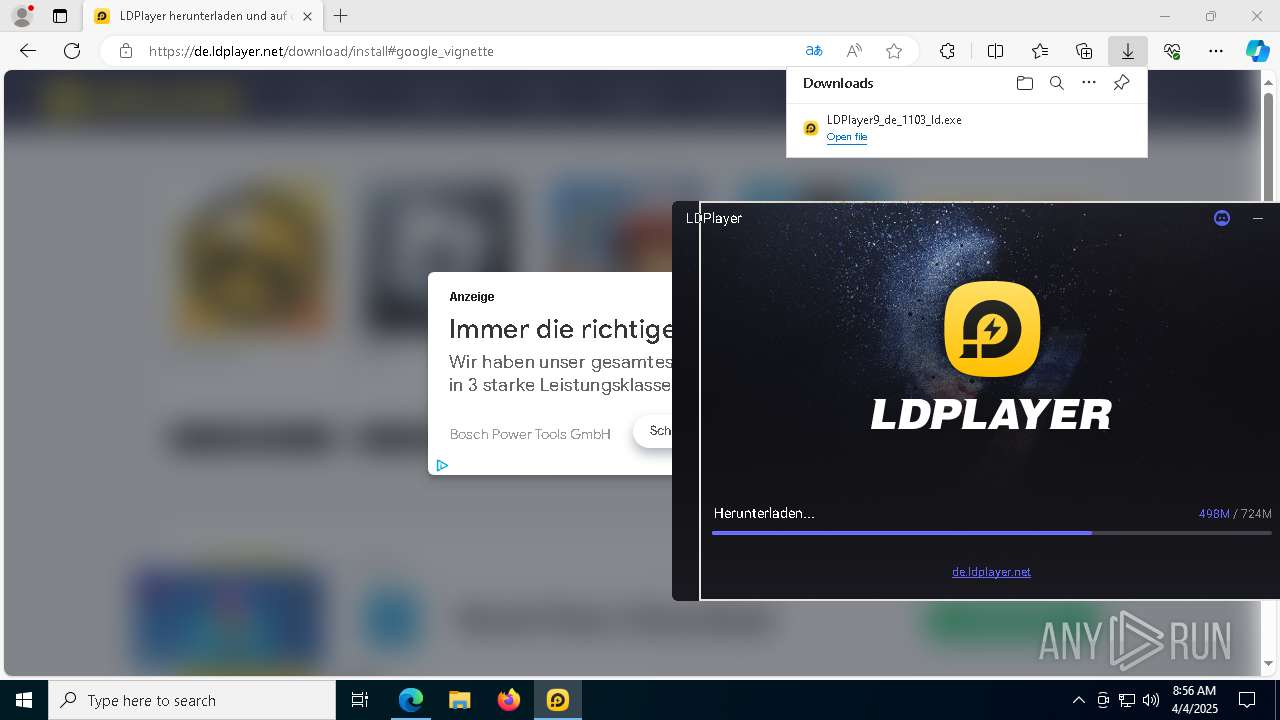Minimize the LDPlayer installer window
This screenshot has height=720, width=1280.
click(x=1258, y=218)
